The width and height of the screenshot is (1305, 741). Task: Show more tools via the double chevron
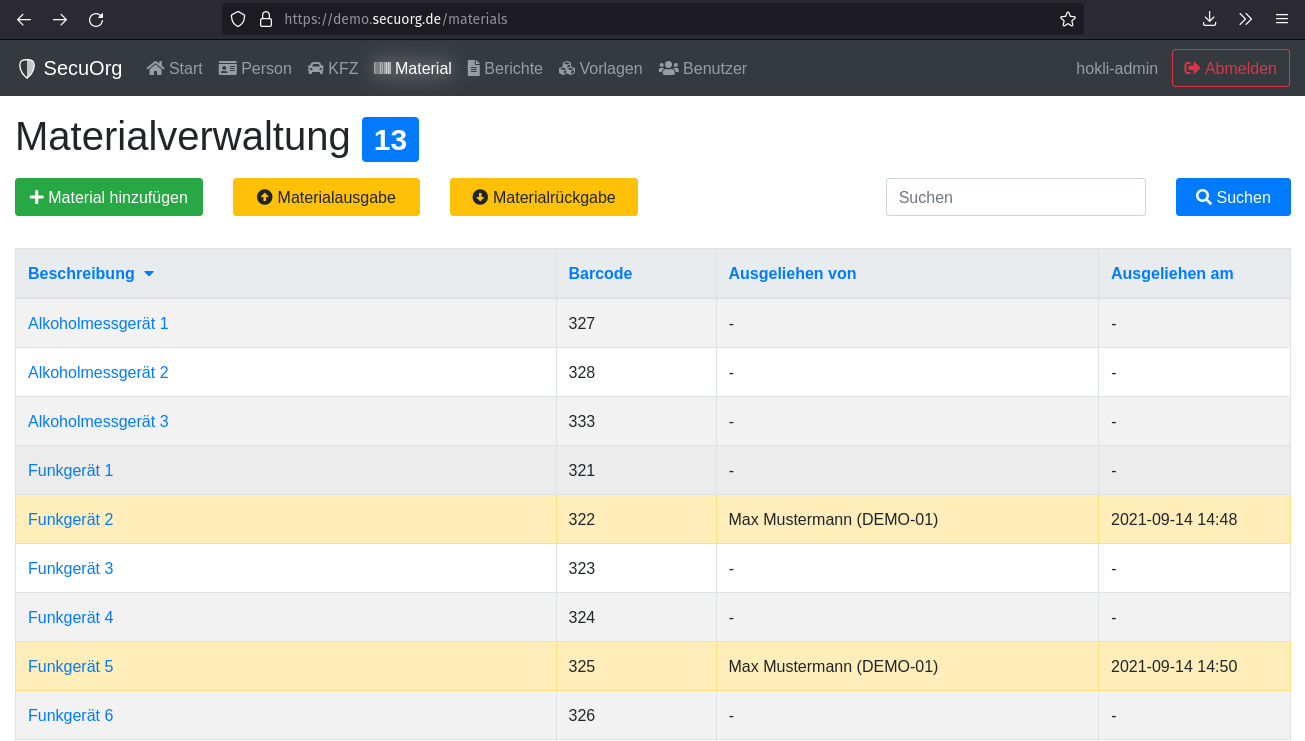[1245, 19]
